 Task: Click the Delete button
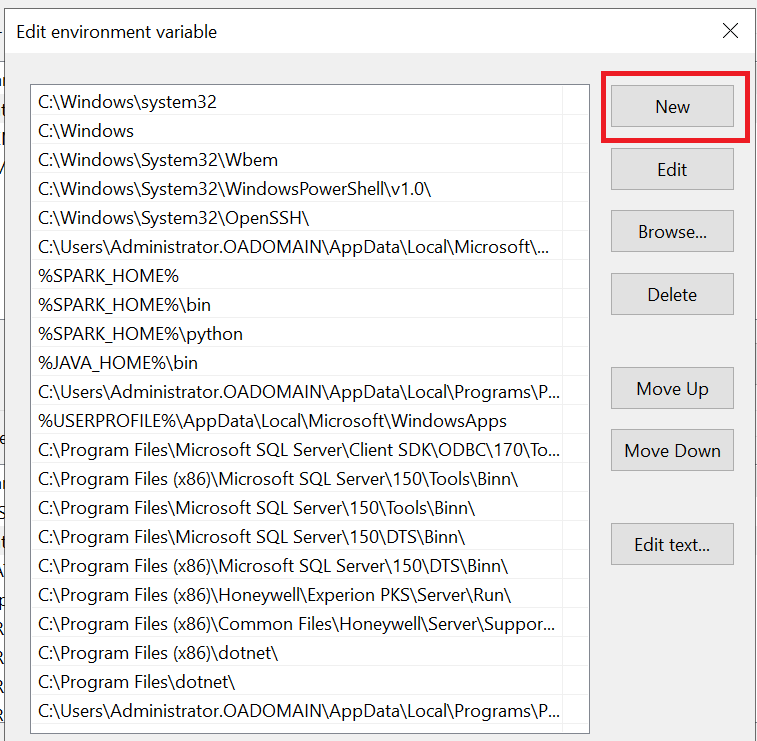coord(672,295)
